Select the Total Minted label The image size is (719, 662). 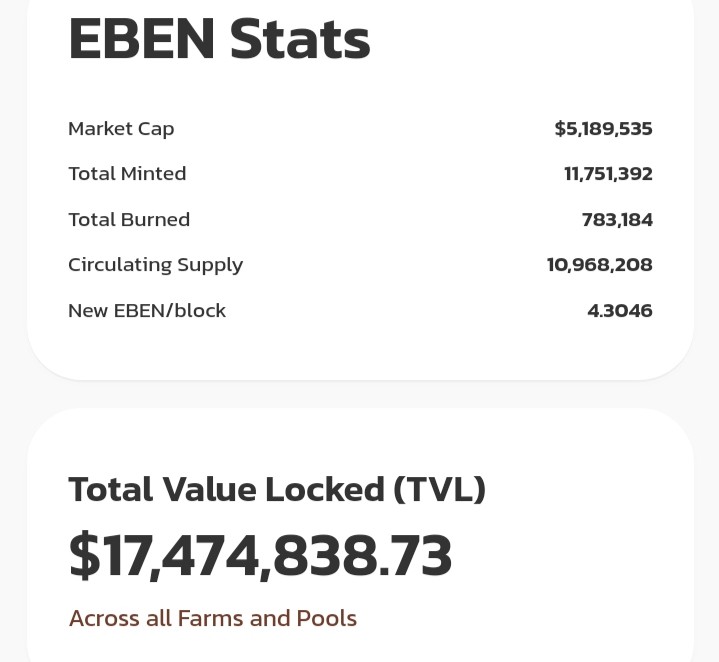click(127, 174)
